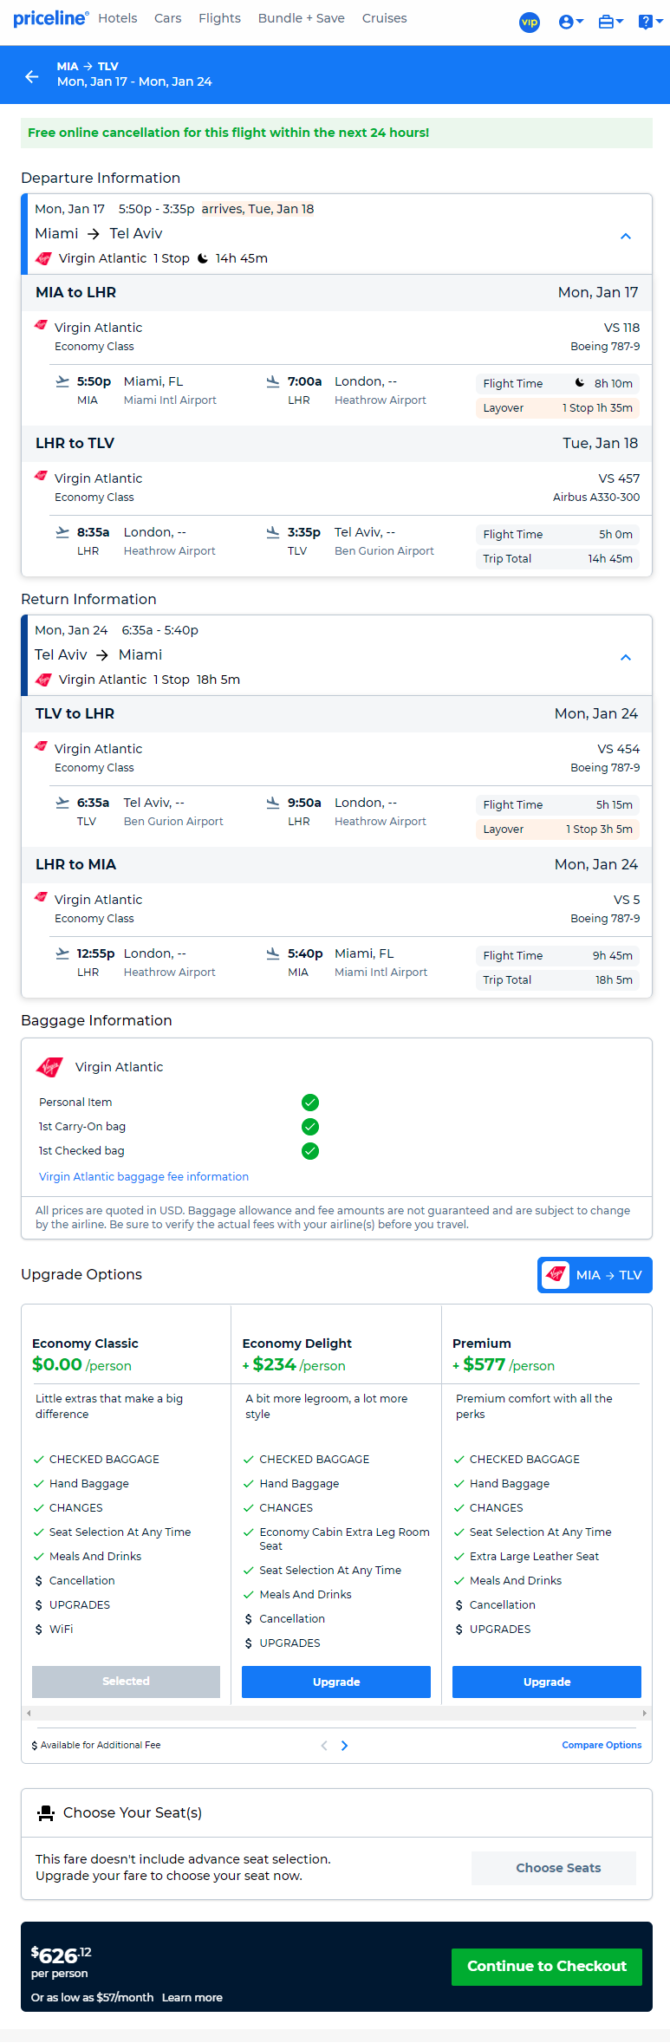Go to next upgrade options with right chevron

coord(345,1745)
